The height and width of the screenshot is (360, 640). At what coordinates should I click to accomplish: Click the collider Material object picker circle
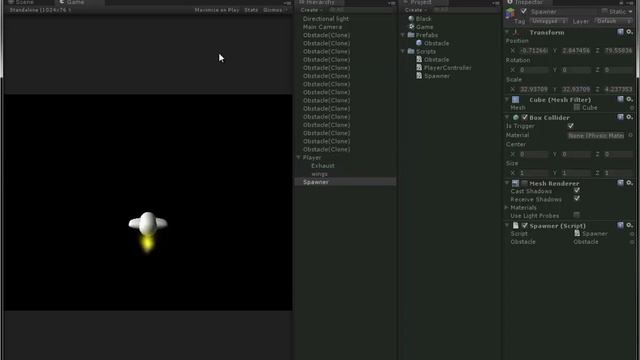coord(631,135)
